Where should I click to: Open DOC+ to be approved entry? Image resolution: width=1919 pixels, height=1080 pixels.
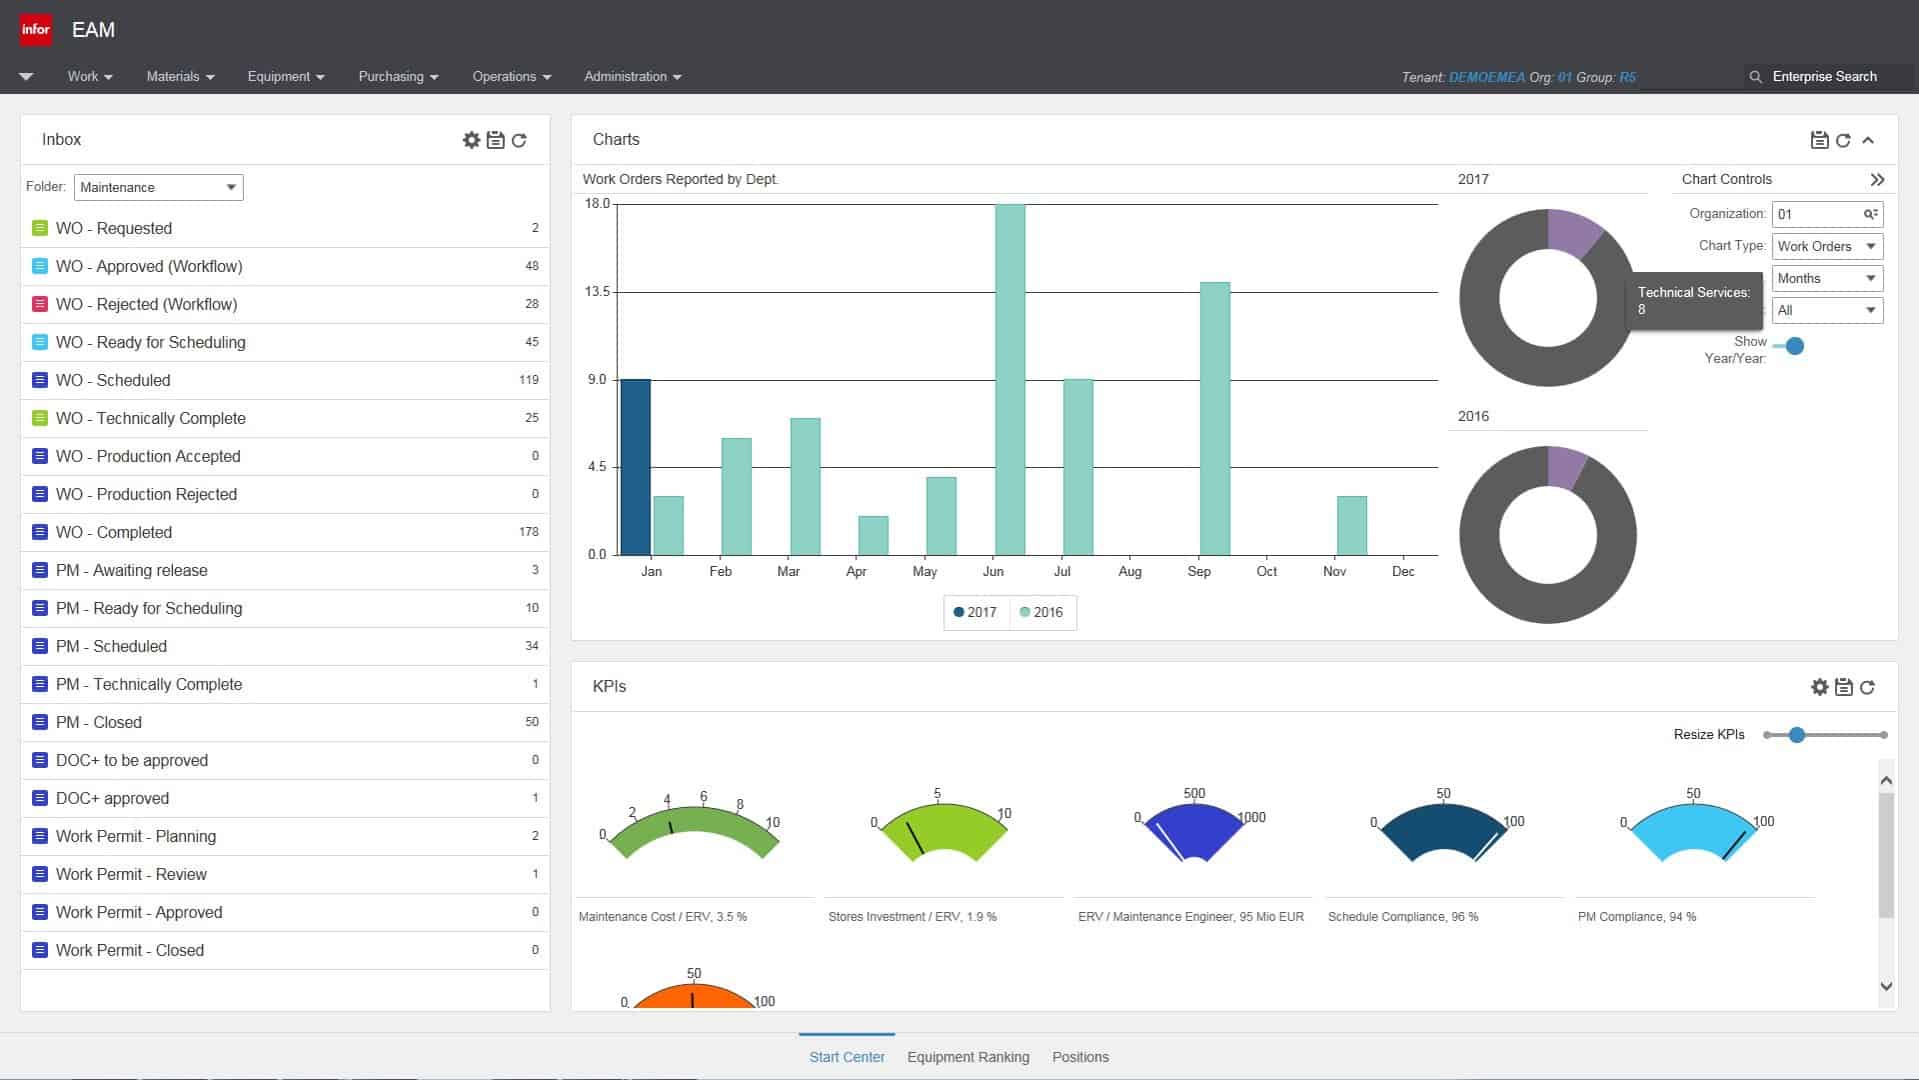pos(285,760)
